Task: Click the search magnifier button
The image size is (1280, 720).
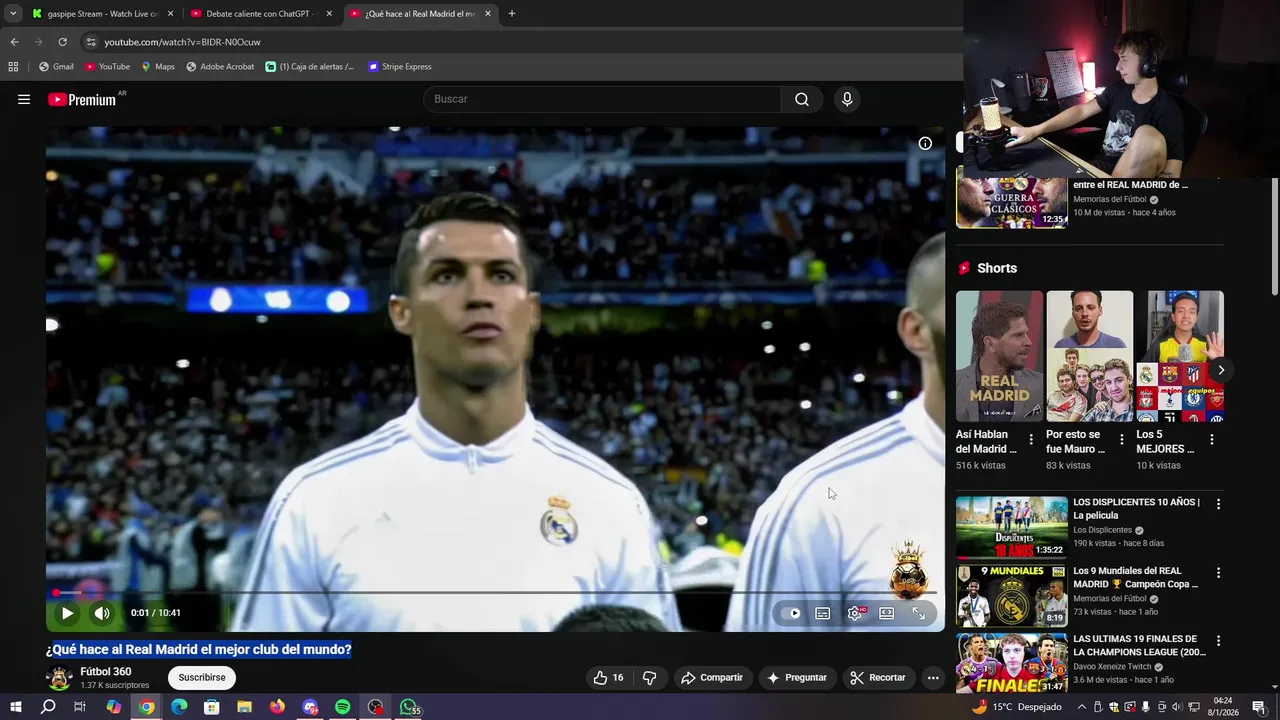Action: point(802,99)
